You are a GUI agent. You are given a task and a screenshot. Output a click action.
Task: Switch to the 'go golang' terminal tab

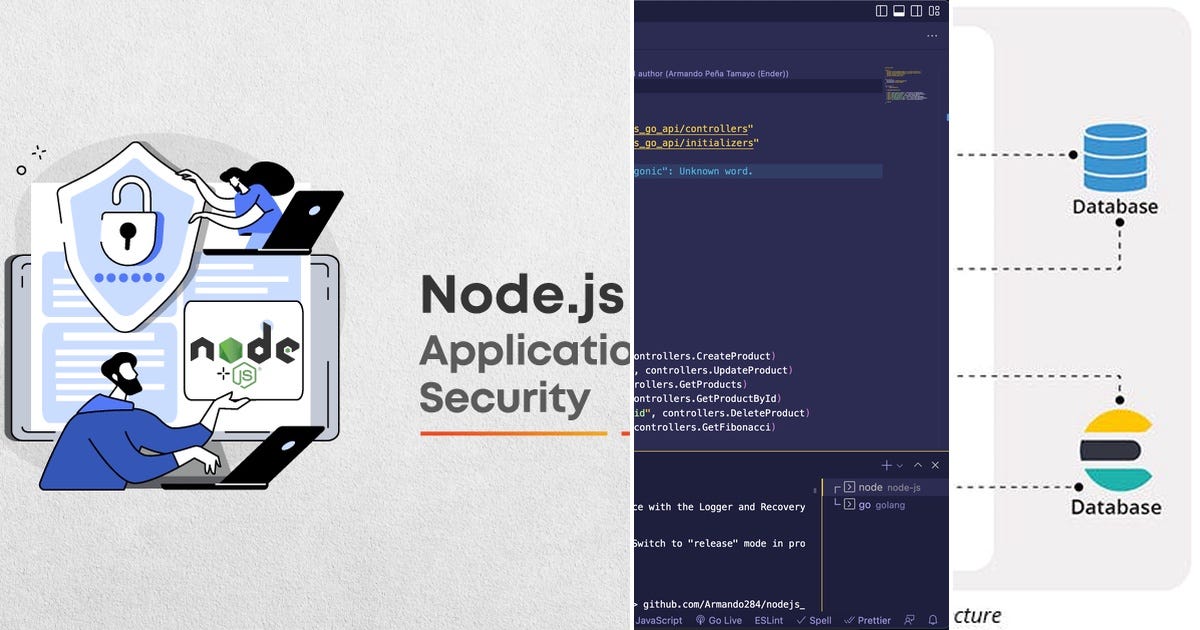[875, 504]
